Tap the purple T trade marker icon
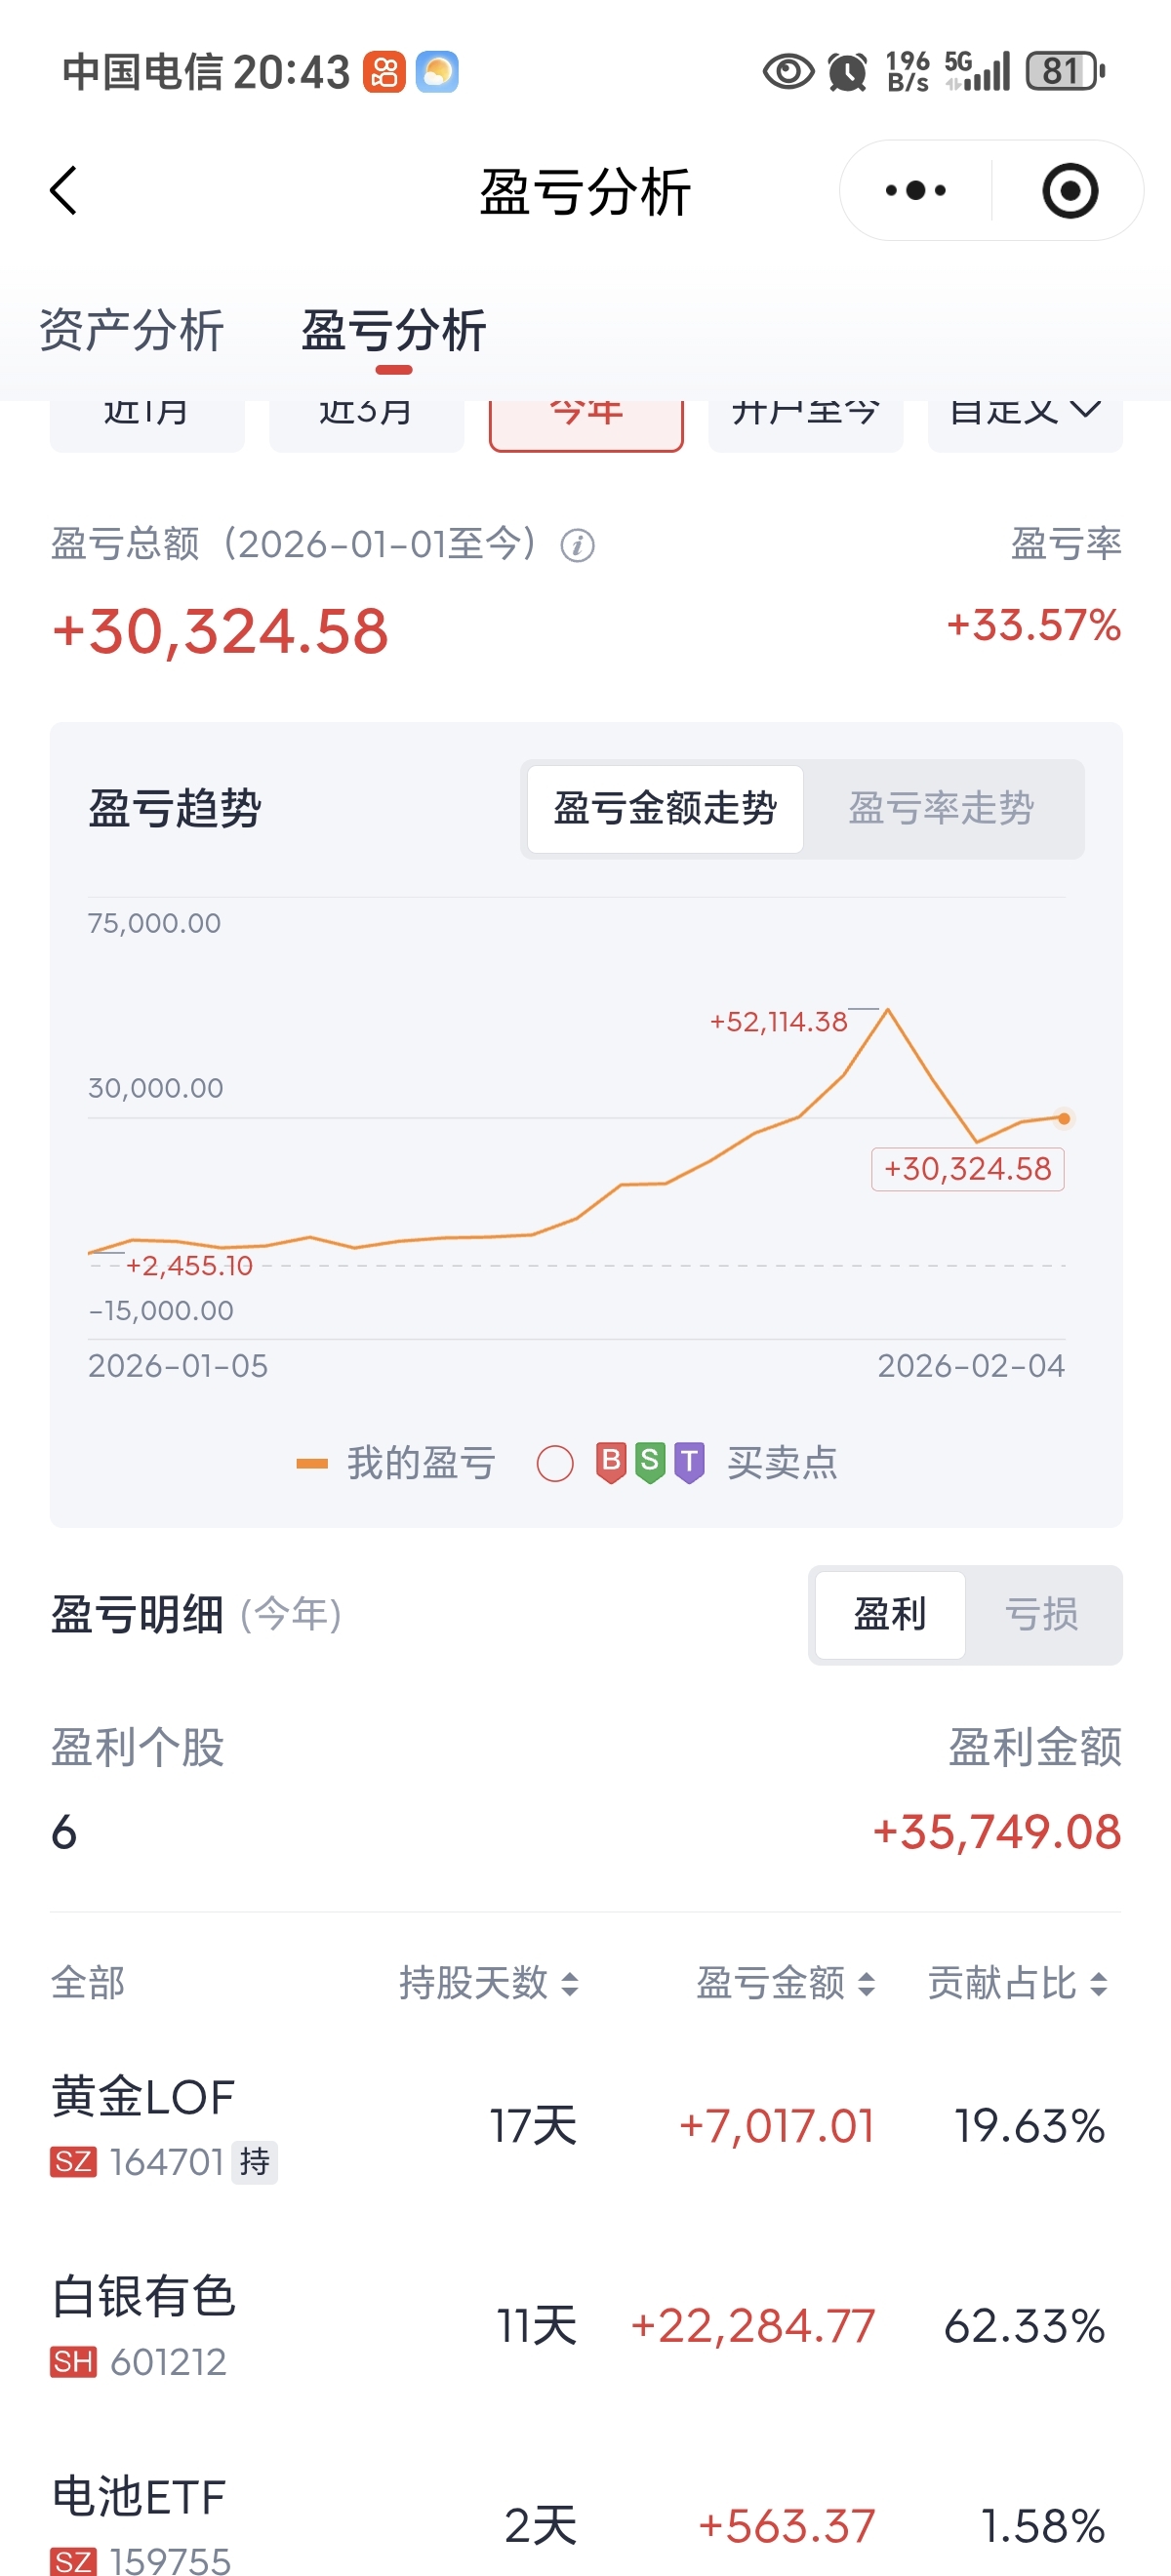This screenshot has height=2576, width=1171. coord(689,1462)
